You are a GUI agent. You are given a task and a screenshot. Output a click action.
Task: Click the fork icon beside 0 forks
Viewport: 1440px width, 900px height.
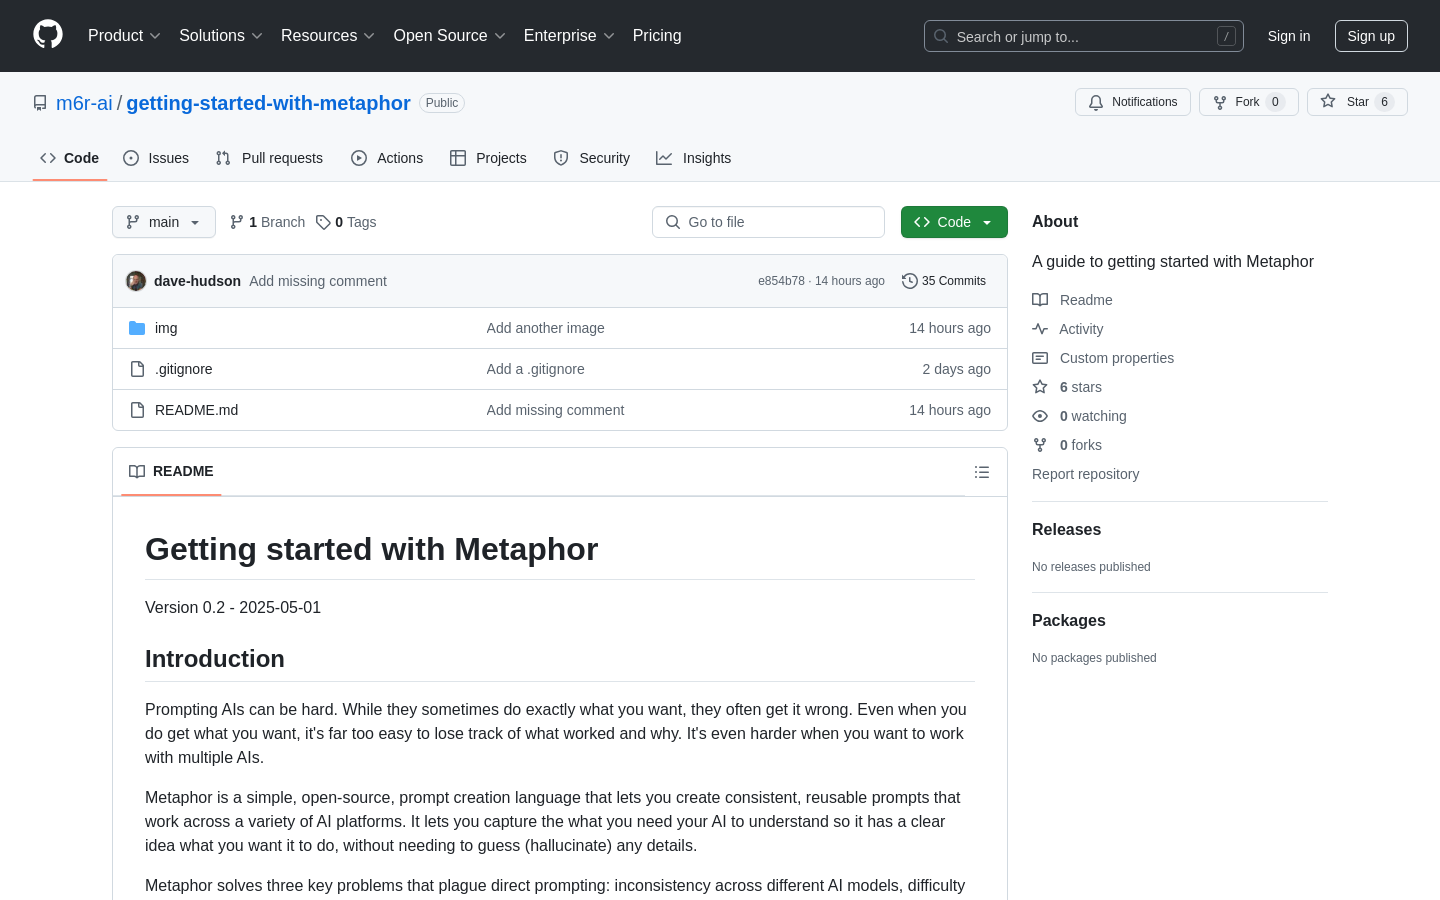(1040, 445)
